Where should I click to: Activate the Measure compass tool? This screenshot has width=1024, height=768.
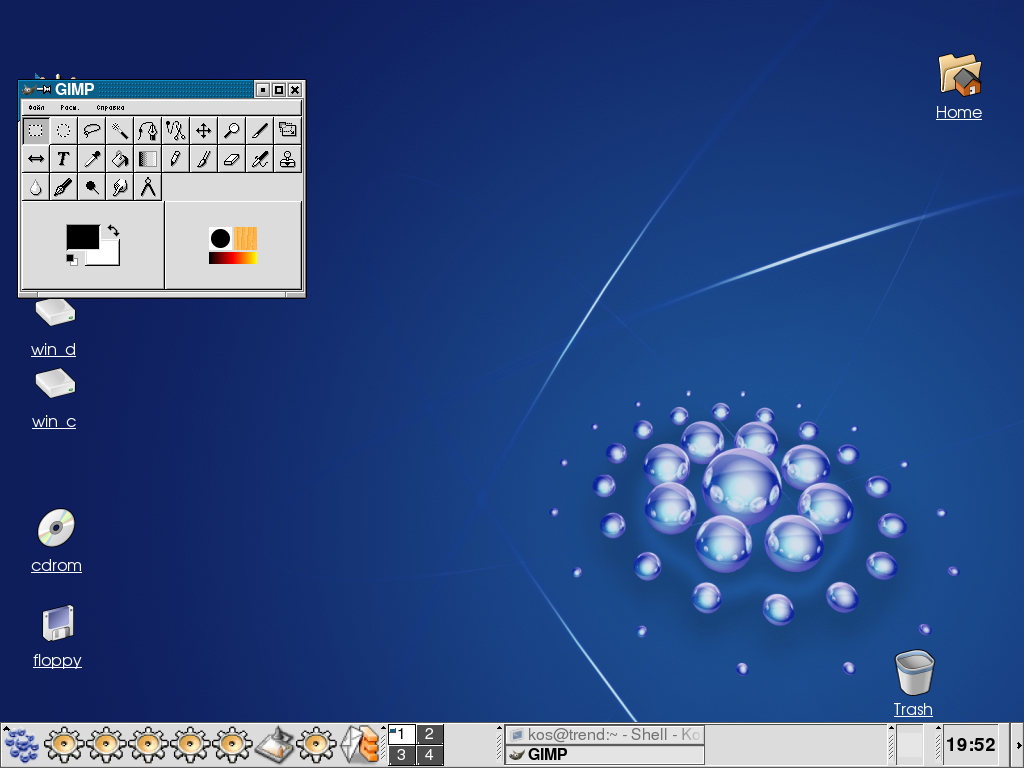pyautogui.click(x=148, y=187)
